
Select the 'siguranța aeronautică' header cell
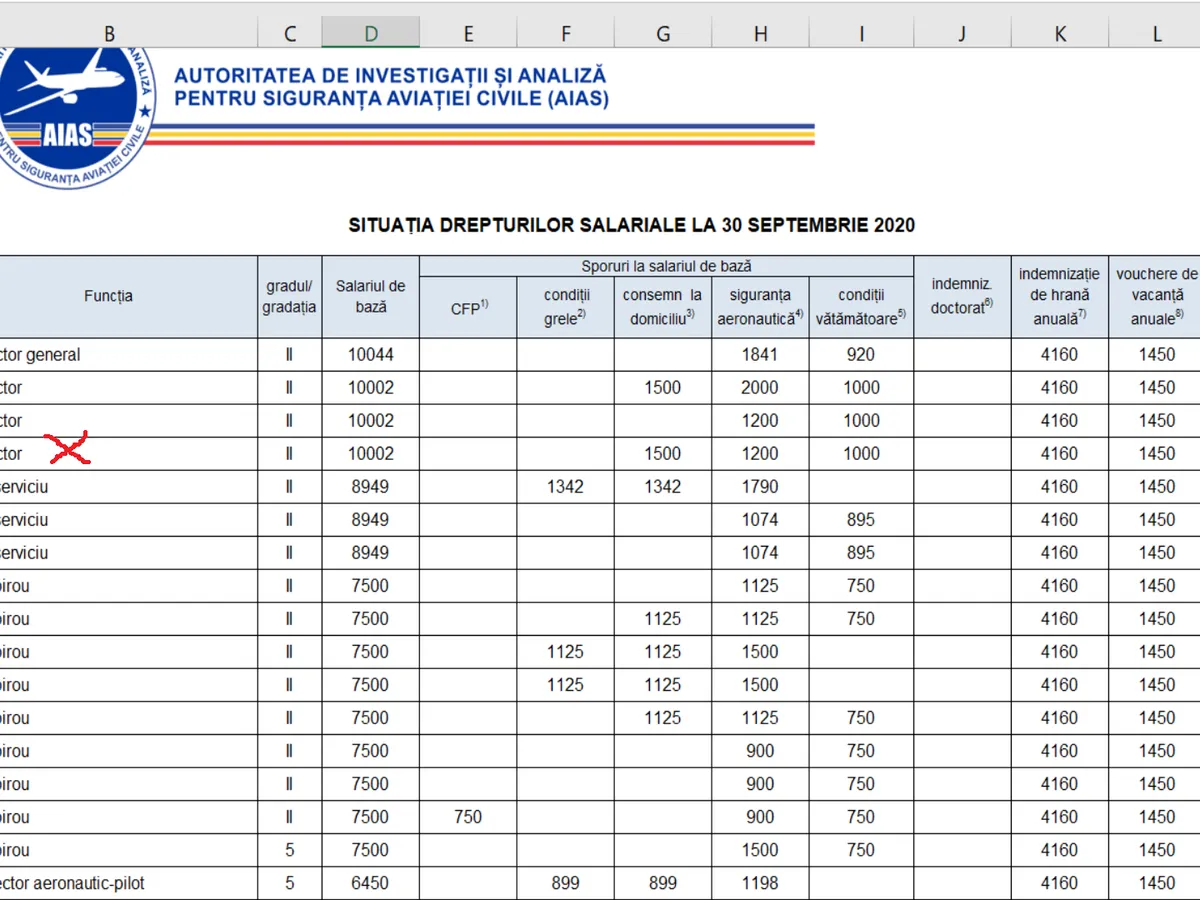click(x=761, y=306)
